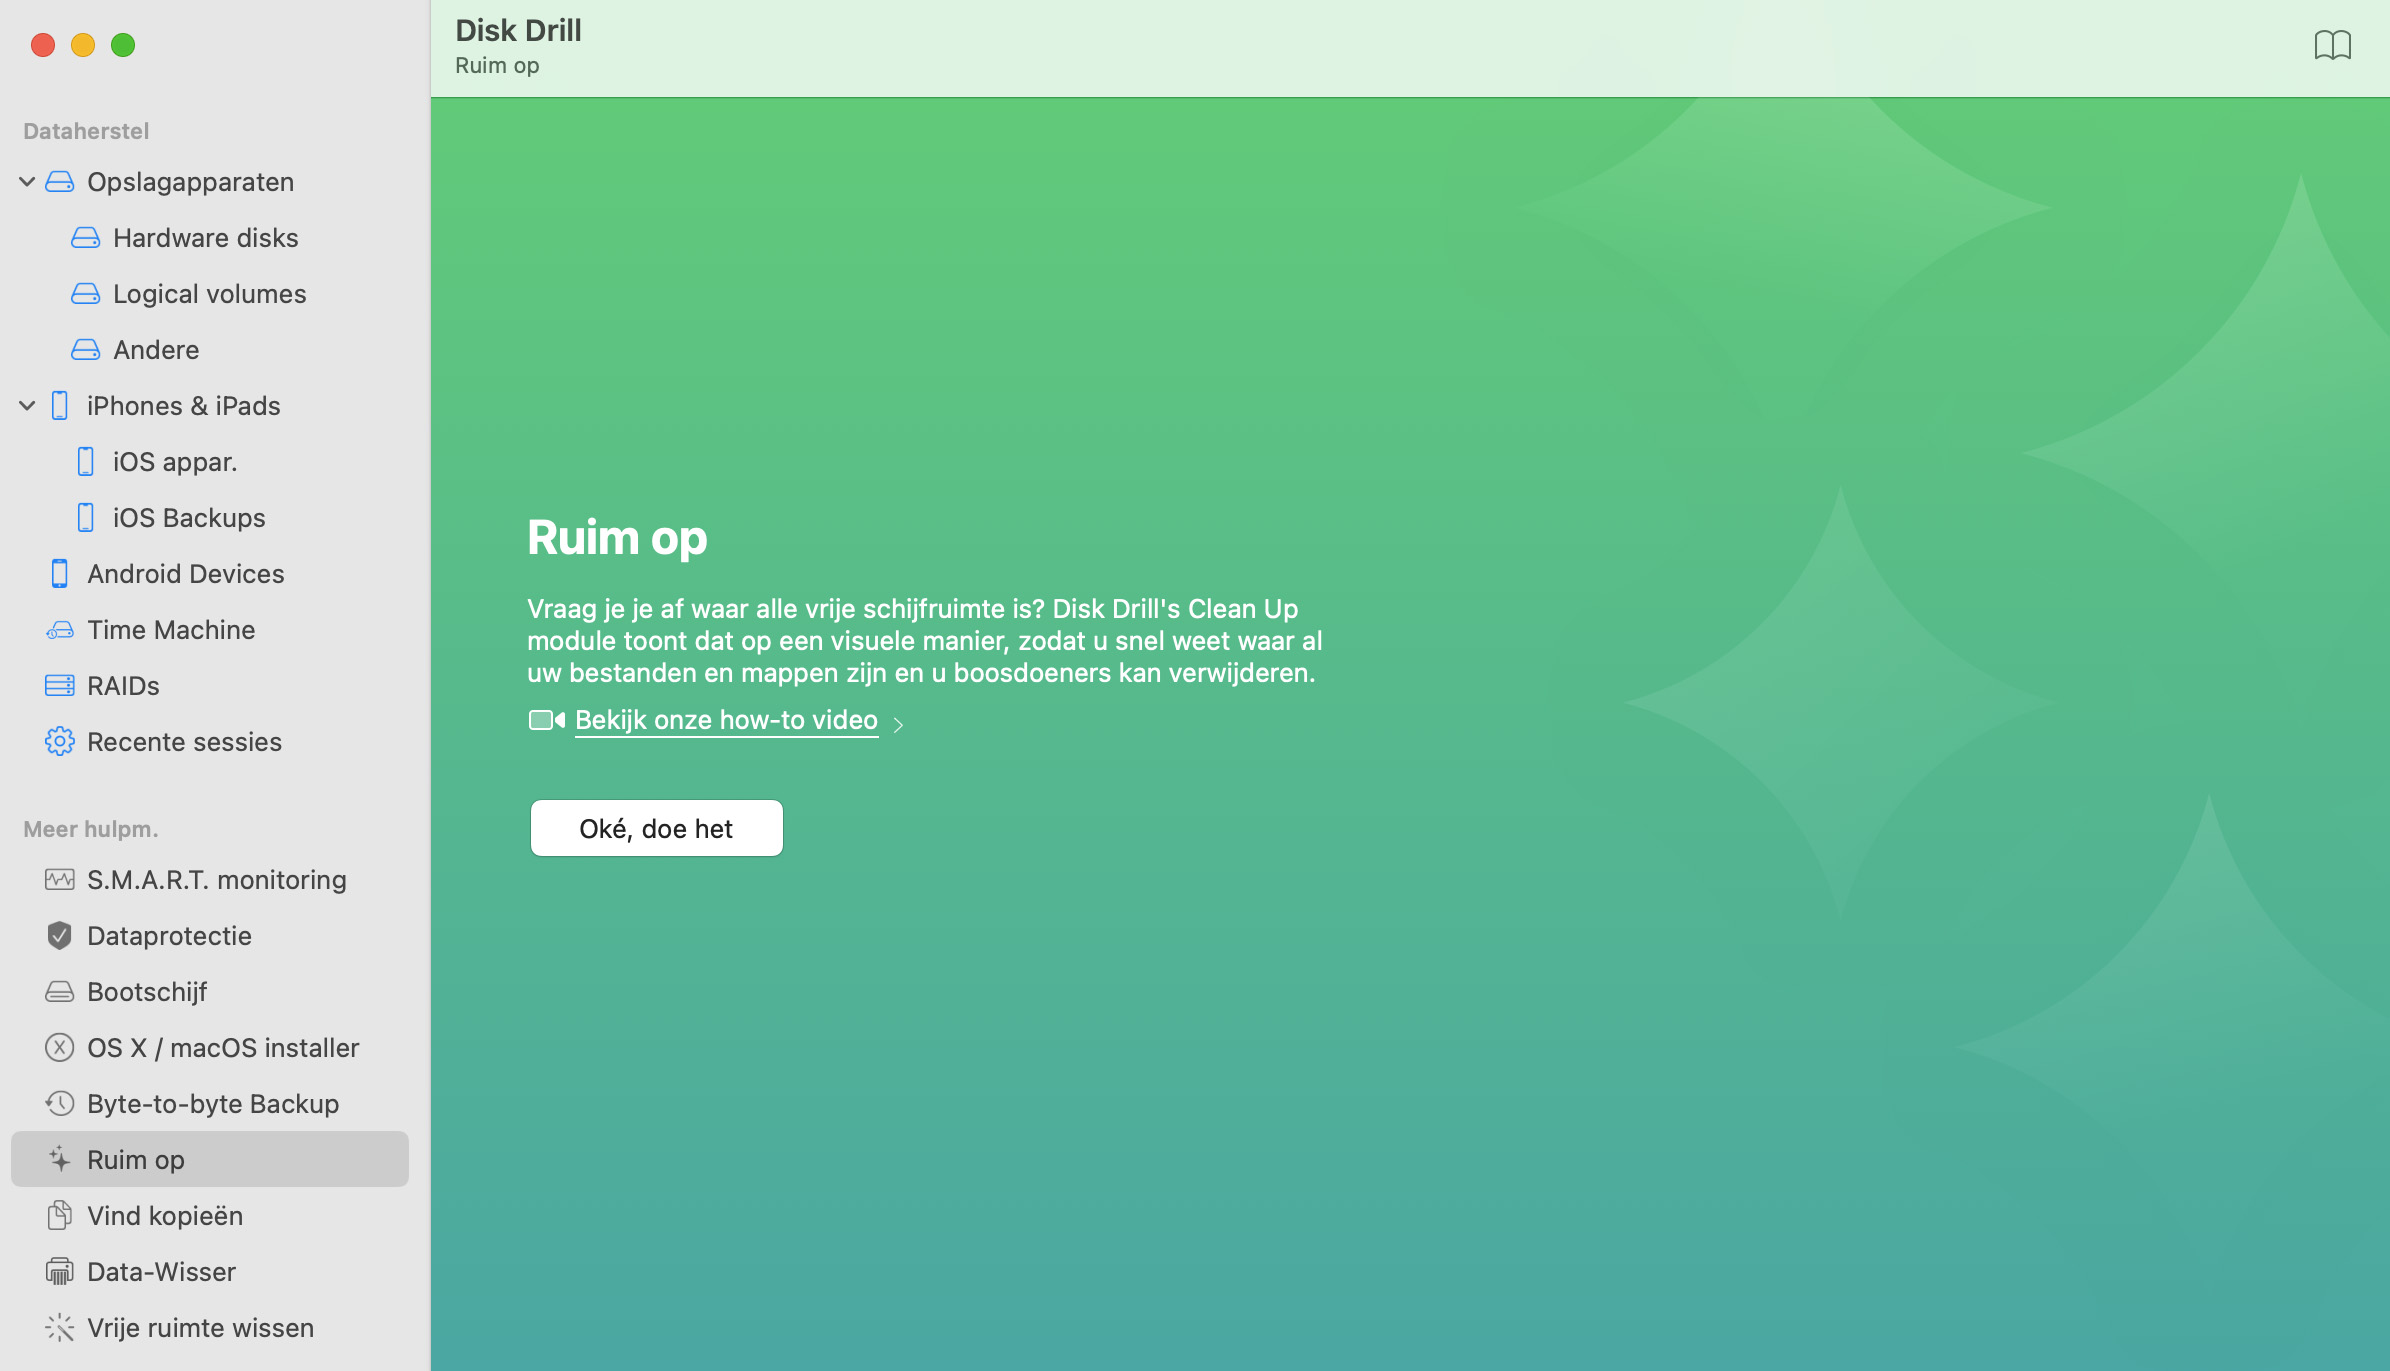The height and width of the screenshot is (1371, 2390).
Task: Select iOS Backups in sidebar
Action: [187, 517]
